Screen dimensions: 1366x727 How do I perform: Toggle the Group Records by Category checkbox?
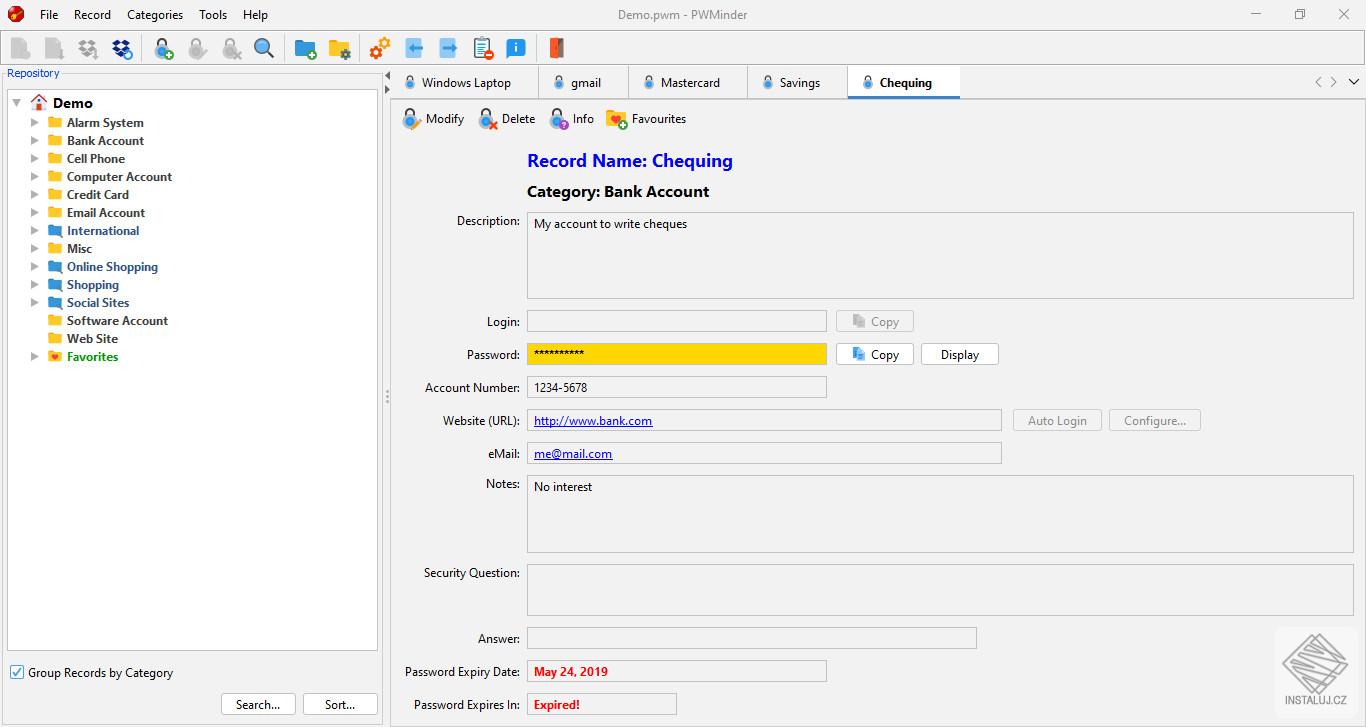[17, 672]
